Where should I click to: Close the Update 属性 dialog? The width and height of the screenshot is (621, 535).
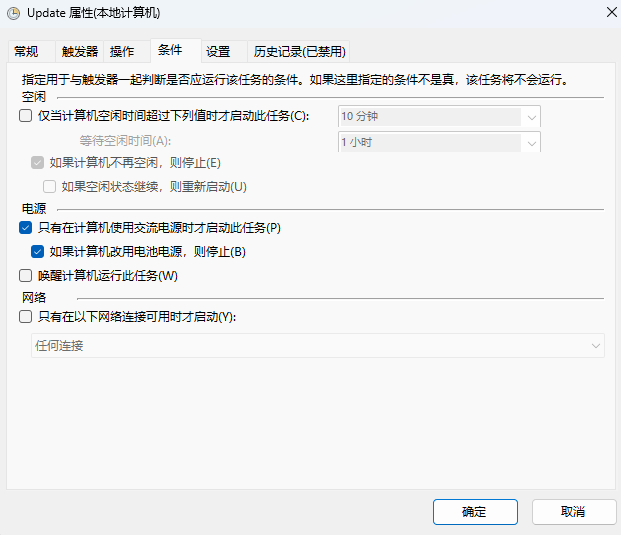(611, 12)
